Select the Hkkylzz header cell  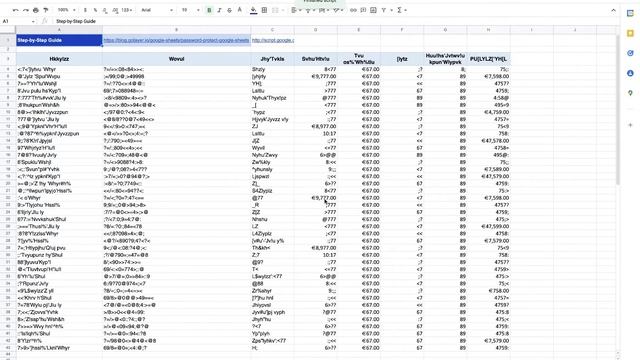tap(59, 59)
